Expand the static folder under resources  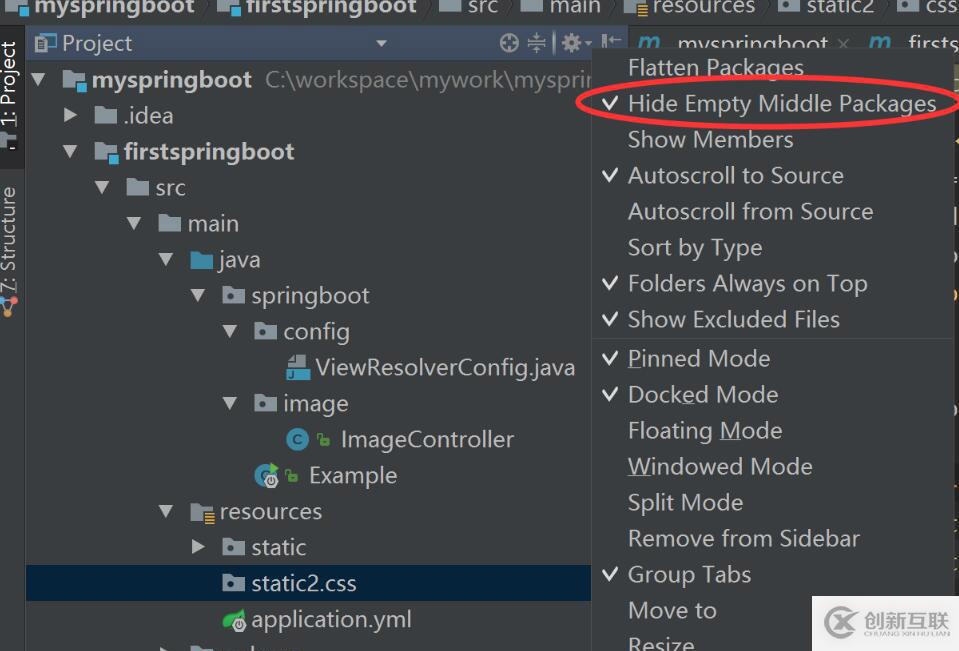[x=198, y=547]
